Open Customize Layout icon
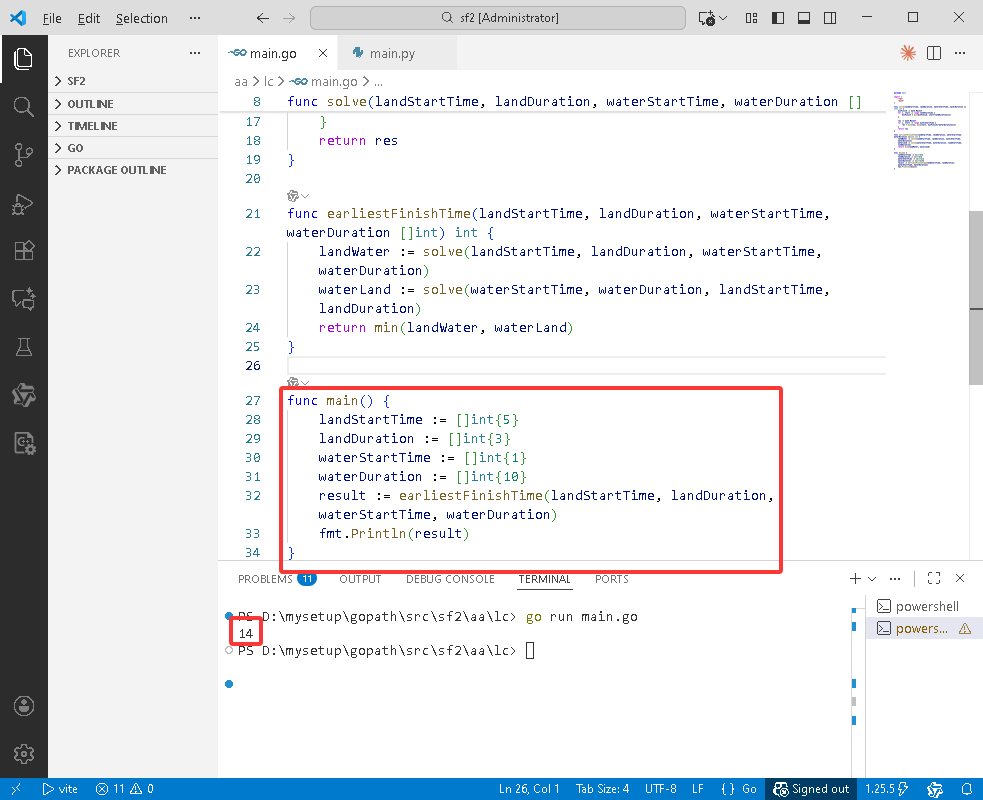The height and width of the screenshot is (800, 983). 751,18
